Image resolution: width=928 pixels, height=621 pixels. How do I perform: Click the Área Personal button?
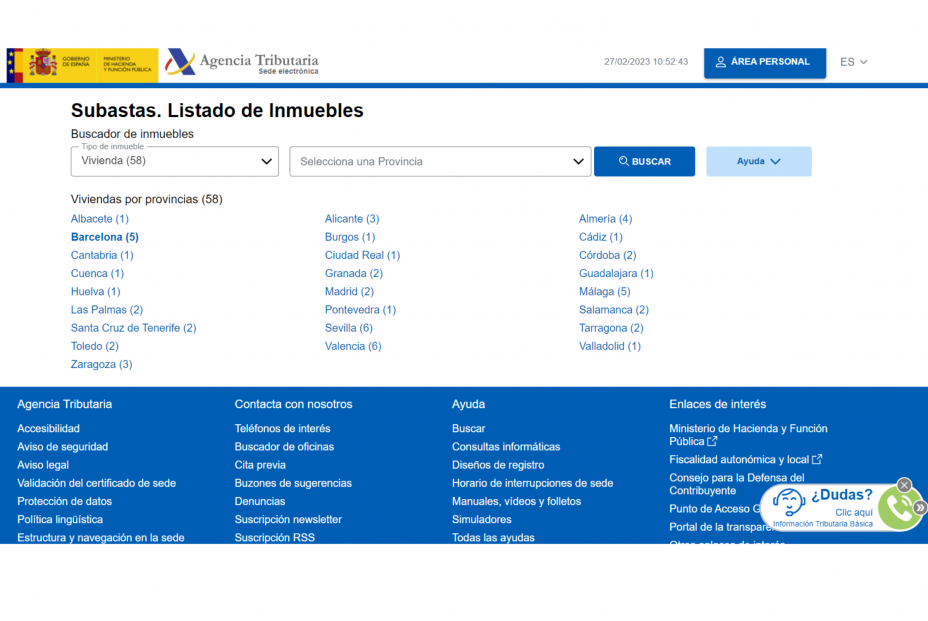[765, 61]
